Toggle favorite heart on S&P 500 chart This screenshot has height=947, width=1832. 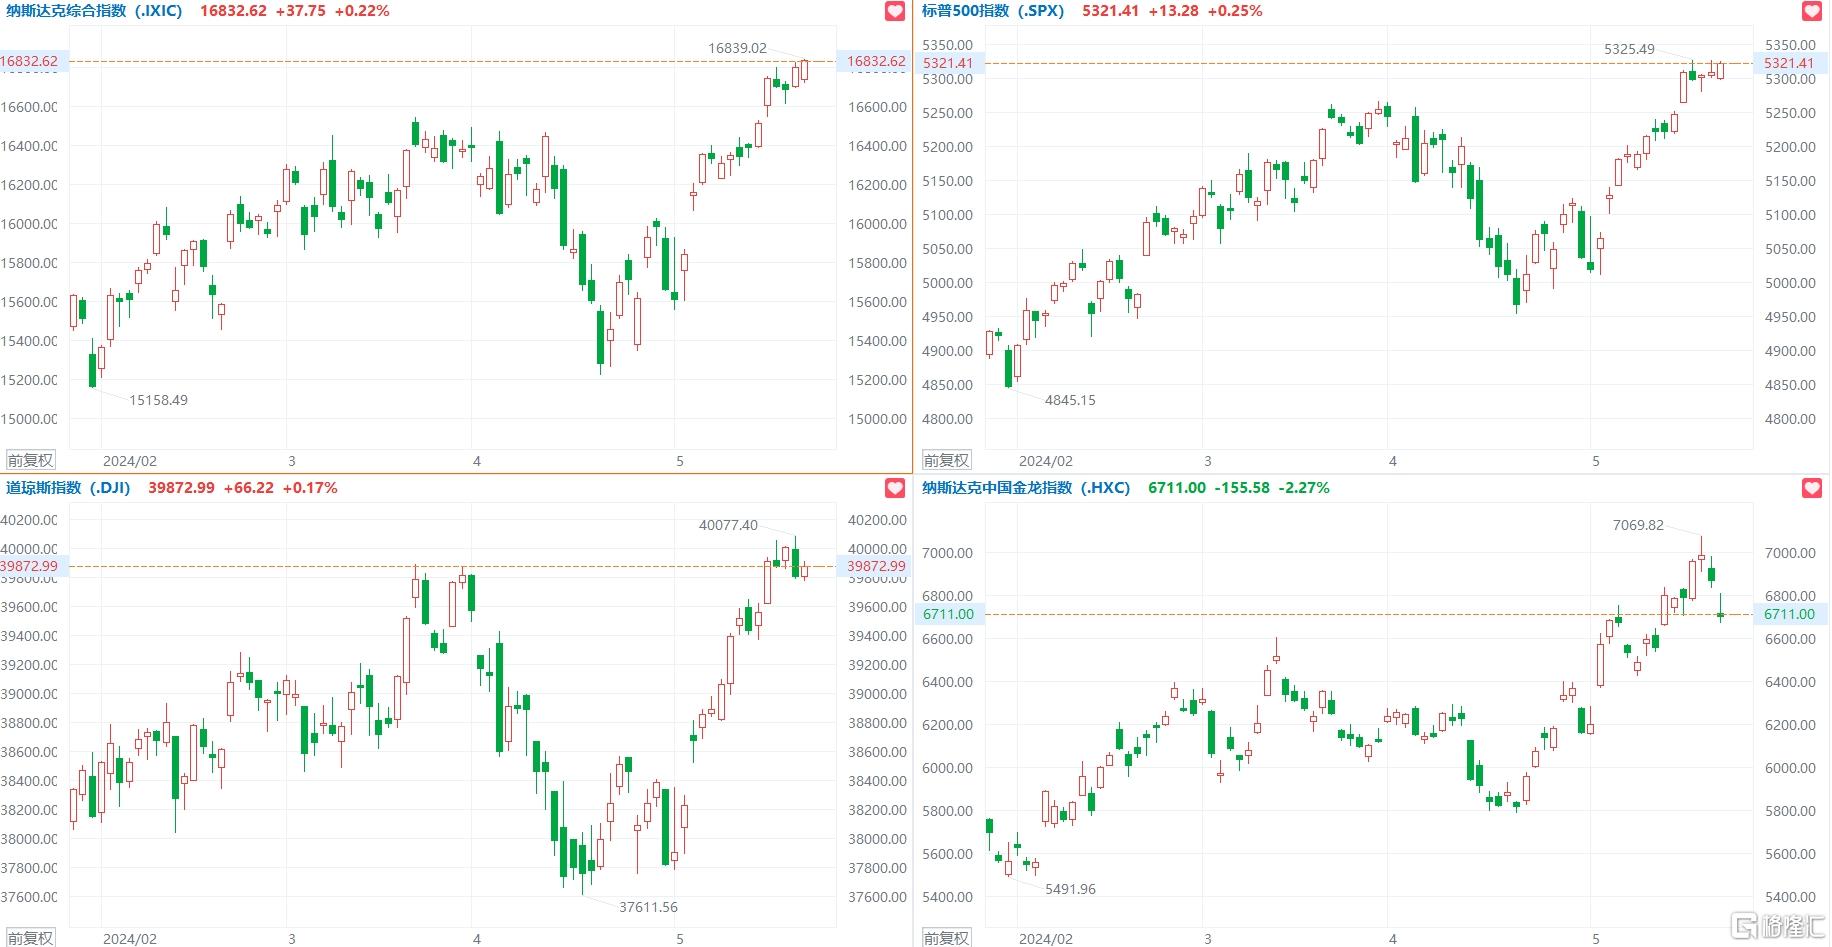(1811, 11)
